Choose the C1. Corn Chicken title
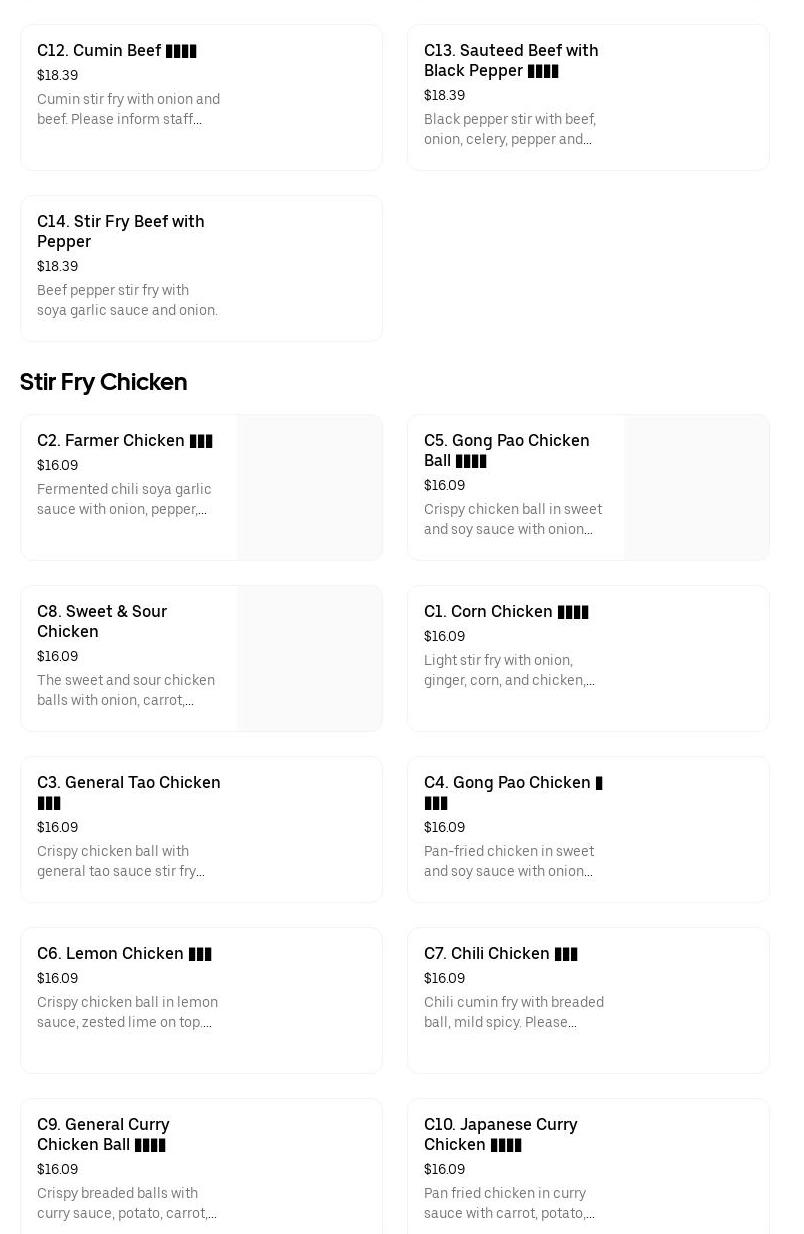804x1234 pixels. click(x=505, y=612)
